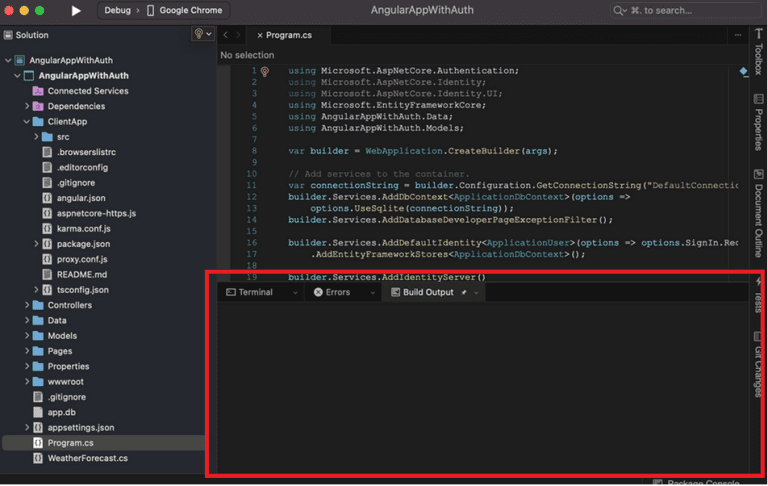Expand the Properties folder
This screenshot has height=486, width=768.
(27, 366)
